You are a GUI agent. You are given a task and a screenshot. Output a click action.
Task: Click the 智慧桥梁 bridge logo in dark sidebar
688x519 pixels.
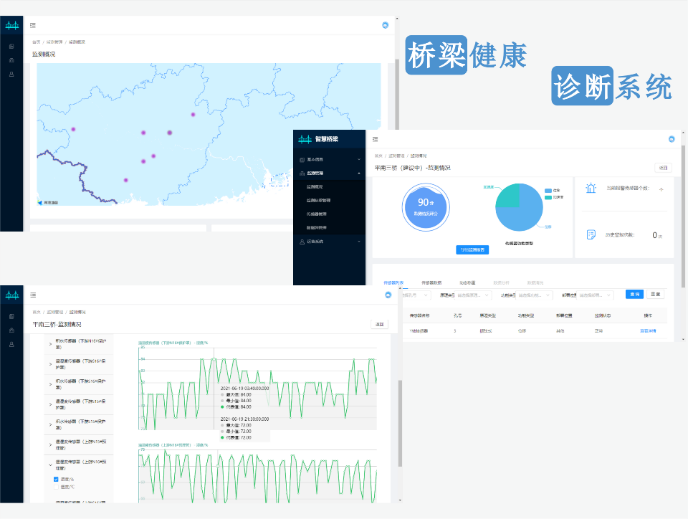point(306,139)
